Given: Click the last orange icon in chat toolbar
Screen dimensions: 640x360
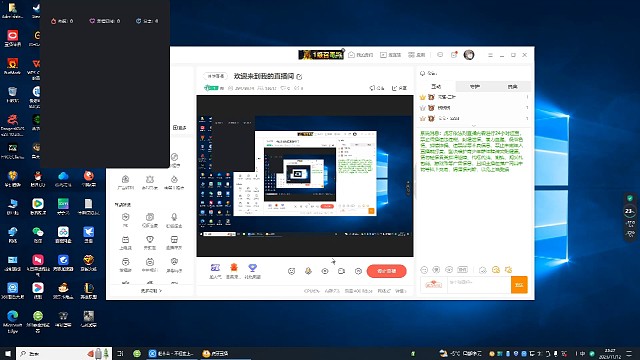Looking at the screenshot, I should [509, 270].
